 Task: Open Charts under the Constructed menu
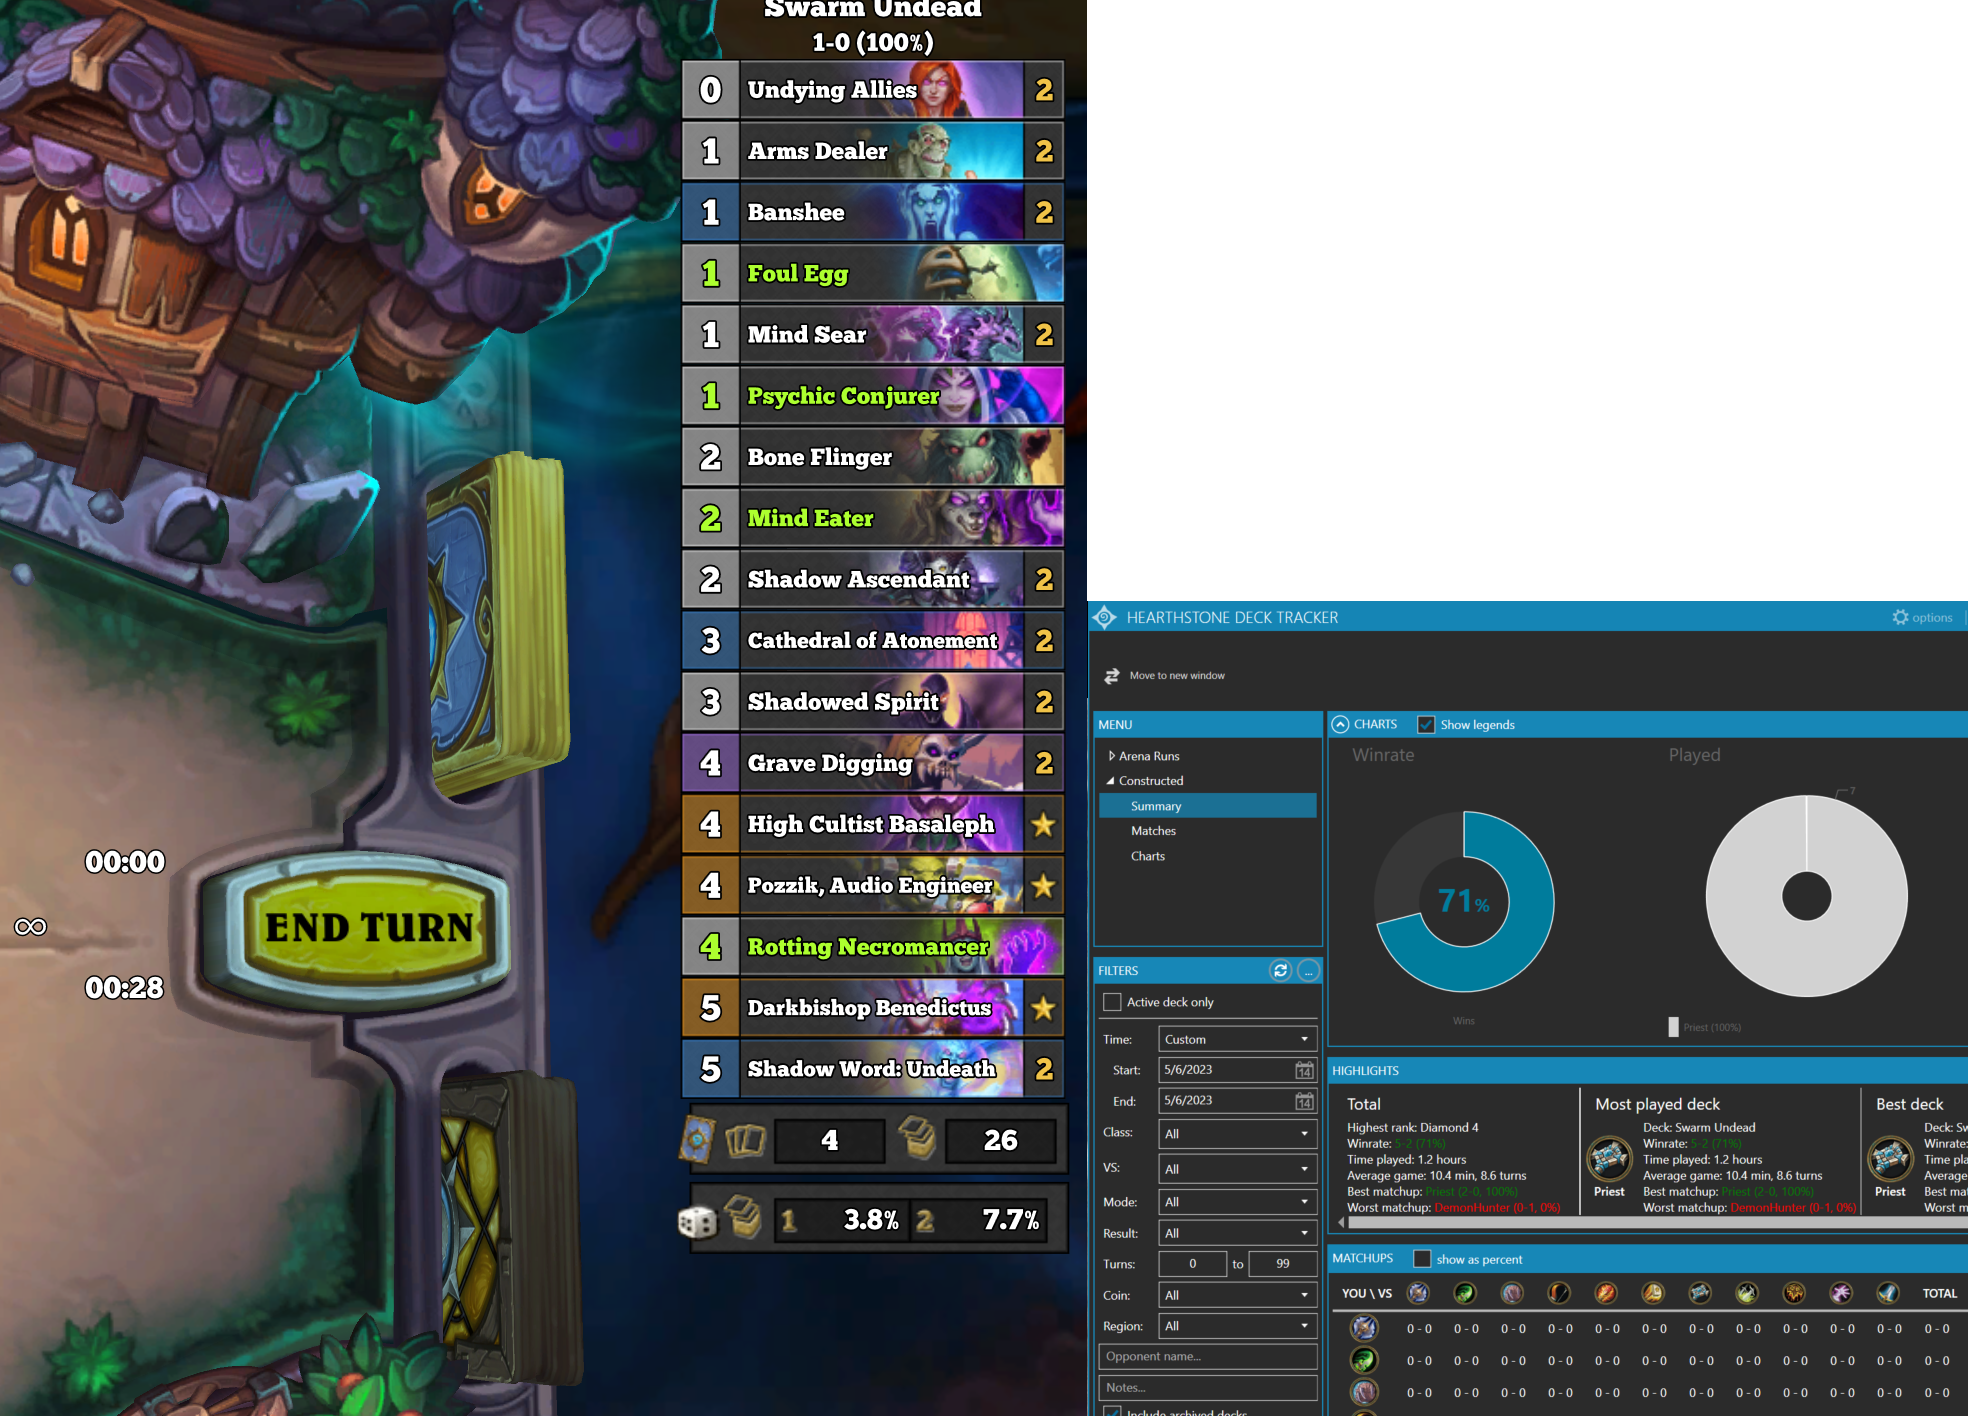tap(1147, 856)
